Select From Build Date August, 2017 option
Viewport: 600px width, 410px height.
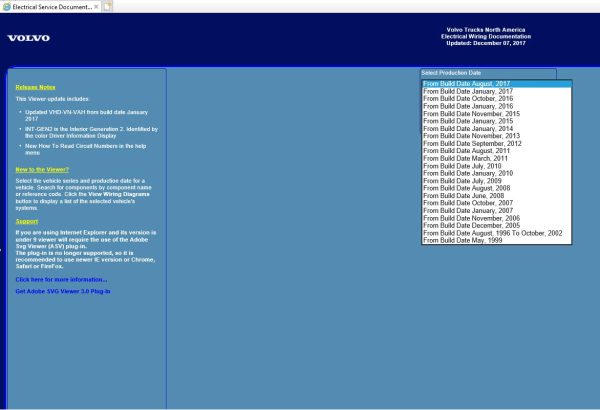(497, 84)
